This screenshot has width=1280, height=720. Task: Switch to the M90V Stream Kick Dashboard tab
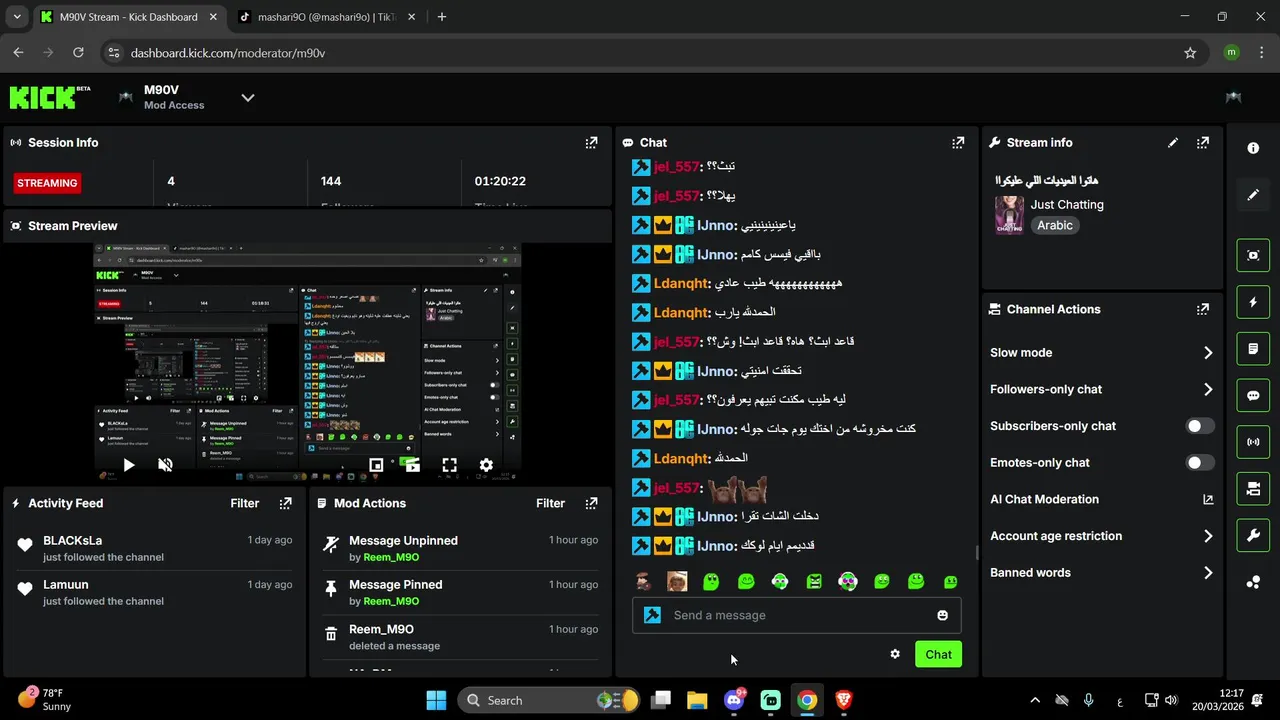pos(130,17)
